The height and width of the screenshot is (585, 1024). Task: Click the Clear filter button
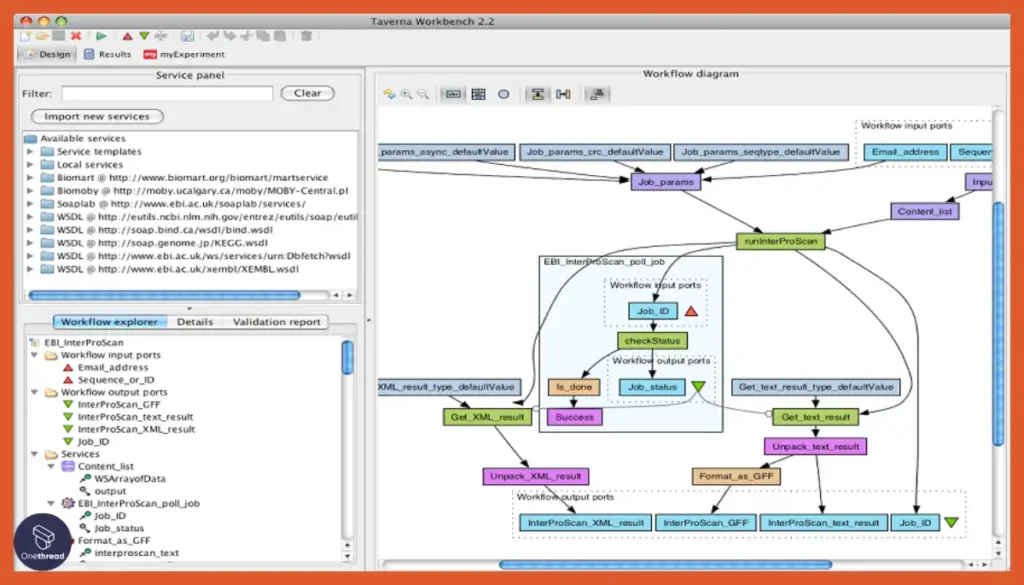coord(308,93)
